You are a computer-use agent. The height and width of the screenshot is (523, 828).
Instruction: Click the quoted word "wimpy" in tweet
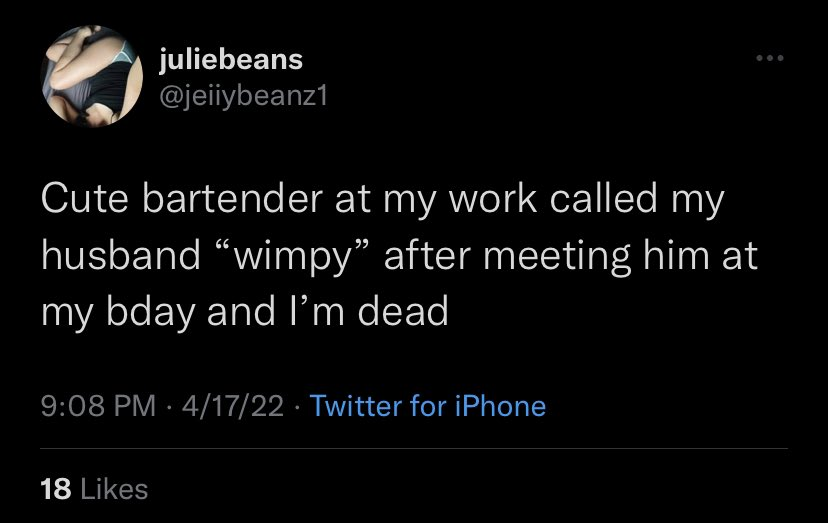click(292, 256)
